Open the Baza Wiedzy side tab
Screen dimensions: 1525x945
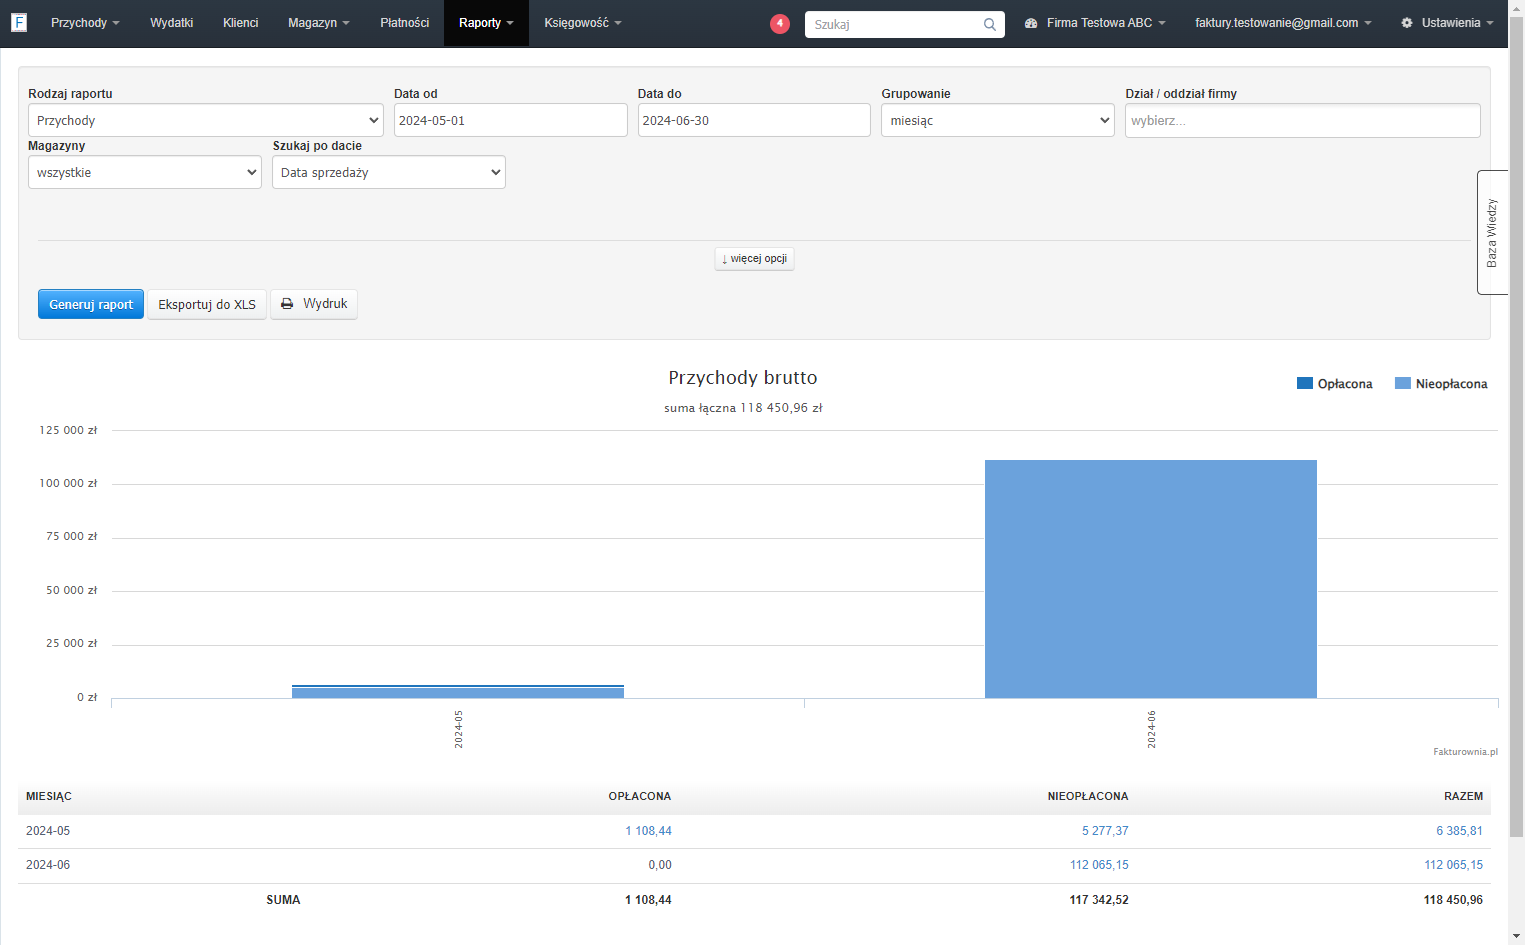[1492, 232]
